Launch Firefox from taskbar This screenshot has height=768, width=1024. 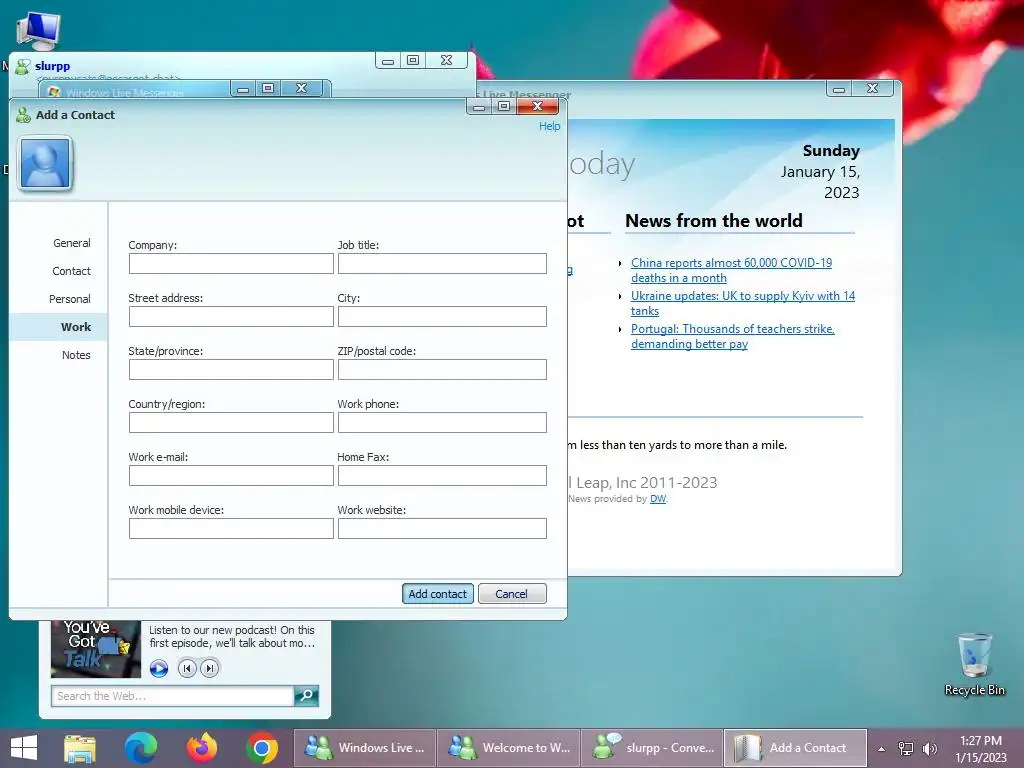pos(201,748)
